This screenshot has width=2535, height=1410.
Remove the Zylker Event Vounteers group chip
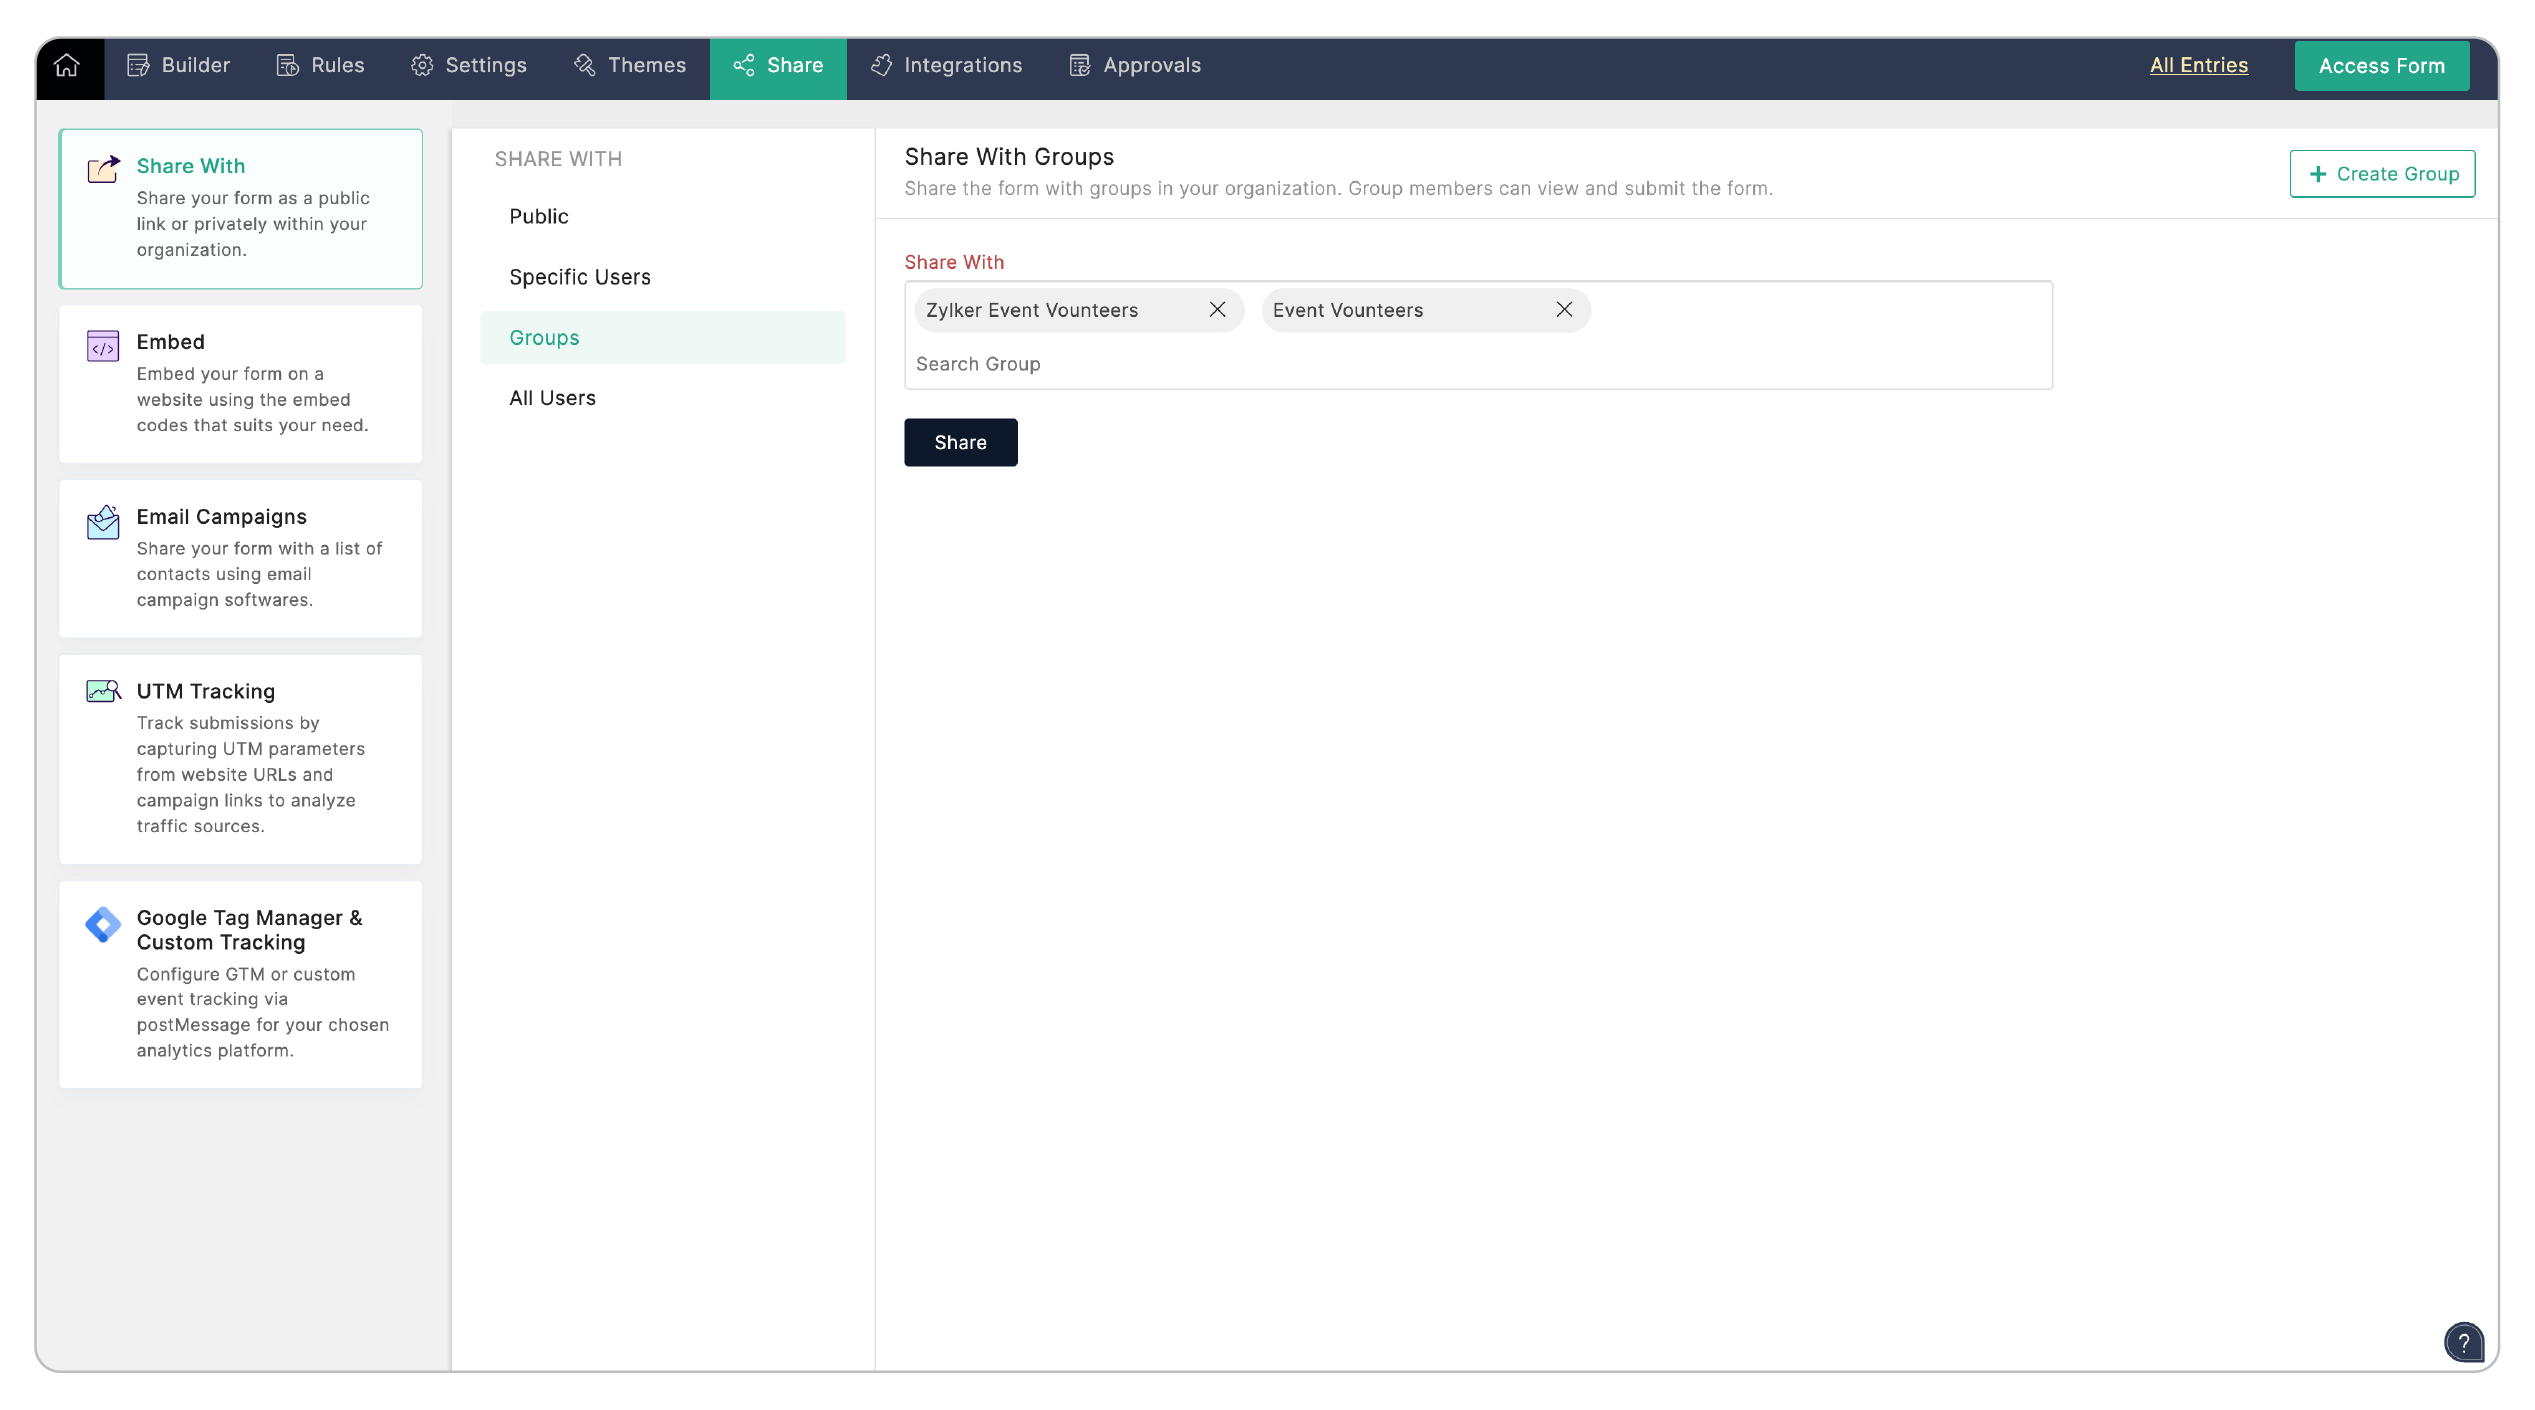pyautogui.click(x=1217, y=310)
